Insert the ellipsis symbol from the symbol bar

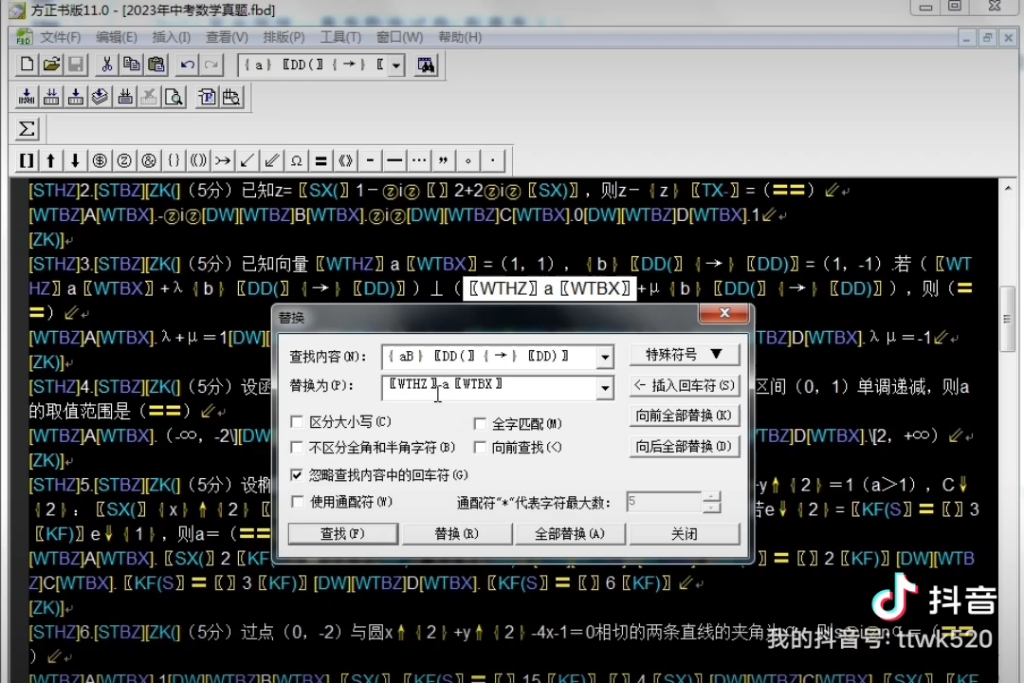click(x=417, y=160)
